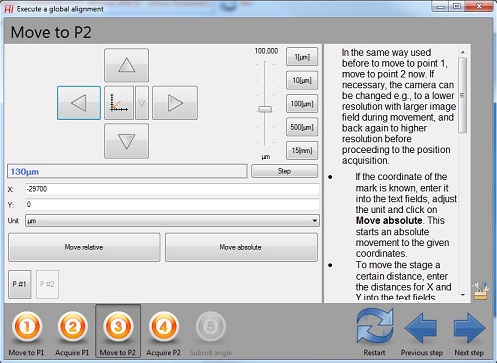Set step size to 500[µm]
Screen dimensions: 497x363
302,127
